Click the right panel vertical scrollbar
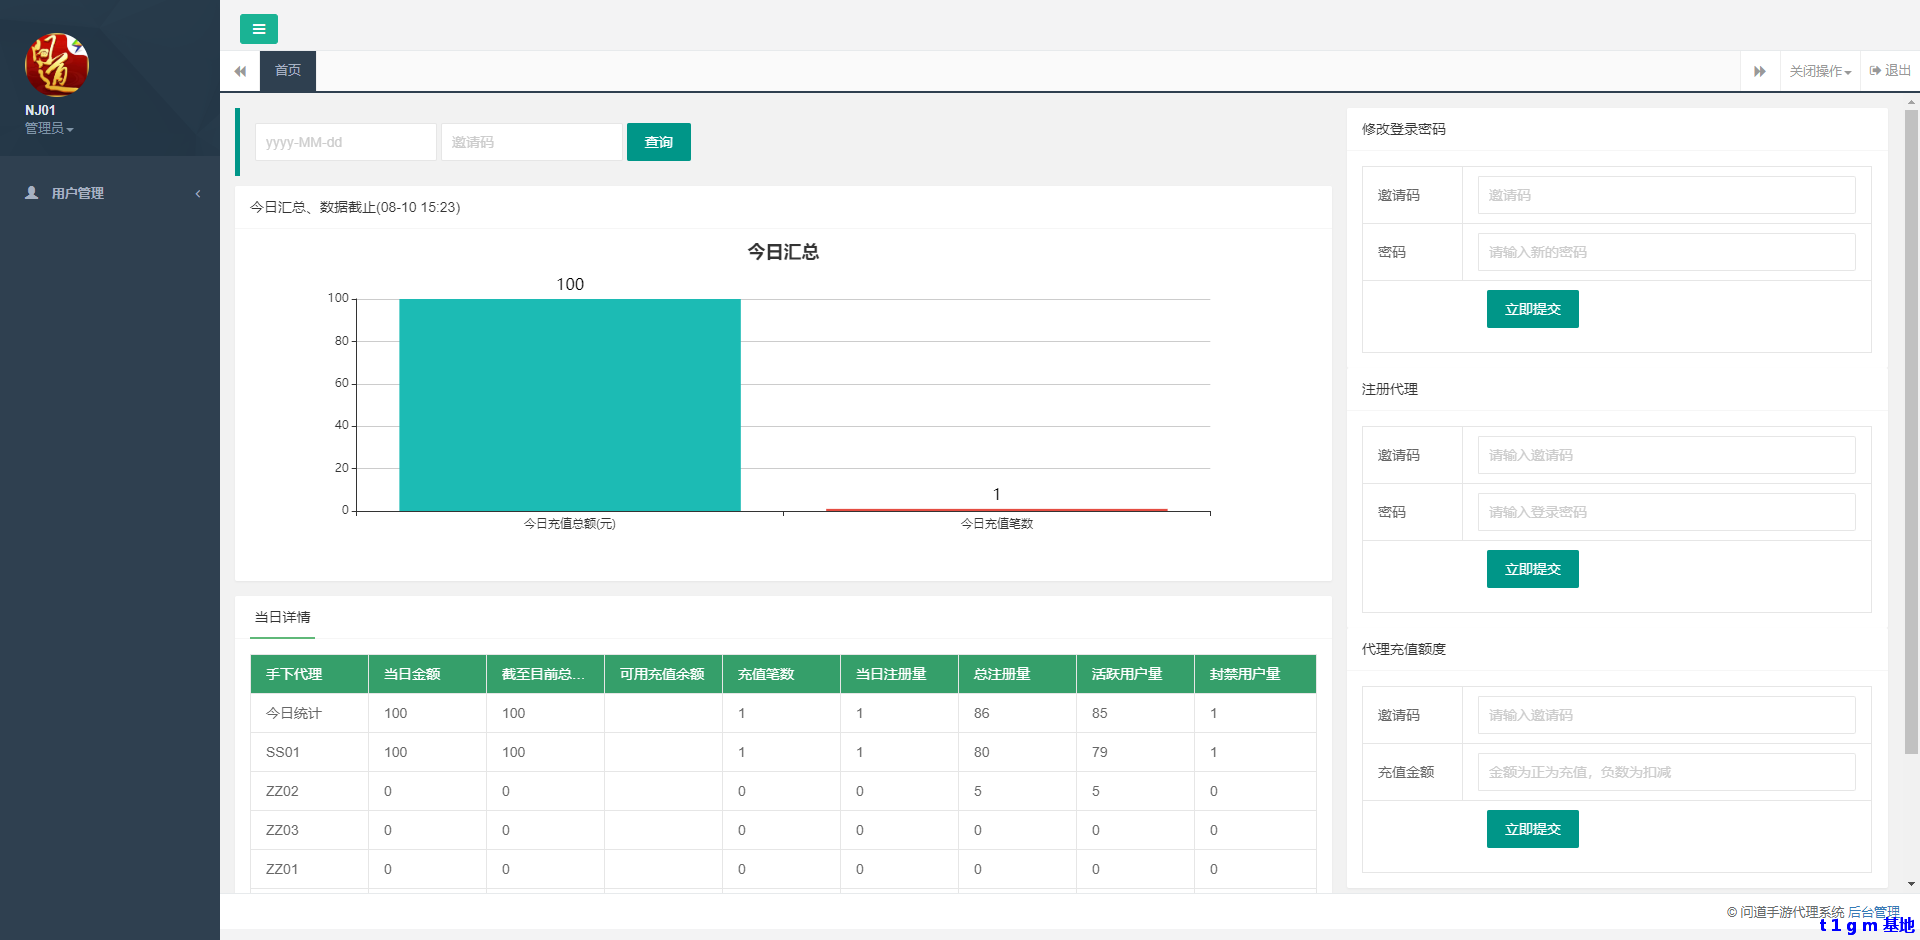The image size is (1920, 940). (x=1911, y=430)
